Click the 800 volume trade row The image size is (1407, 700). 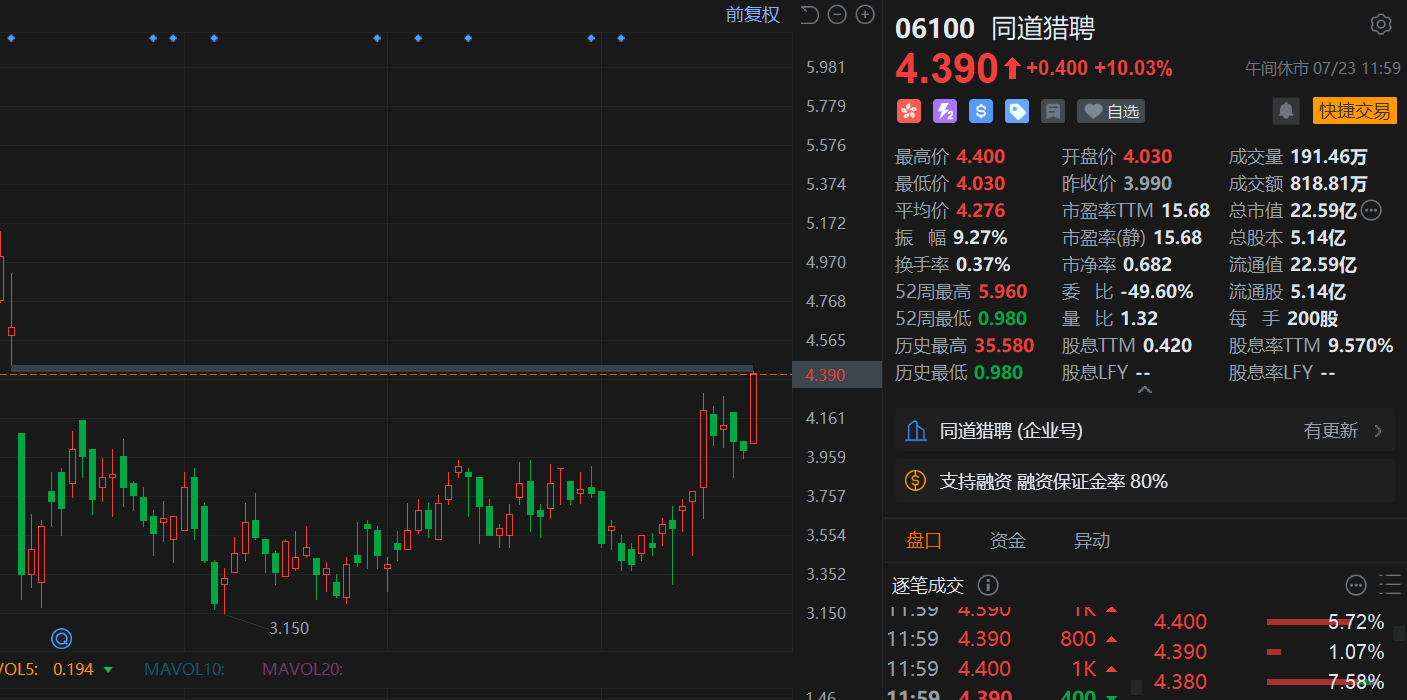pos(1003,639)
